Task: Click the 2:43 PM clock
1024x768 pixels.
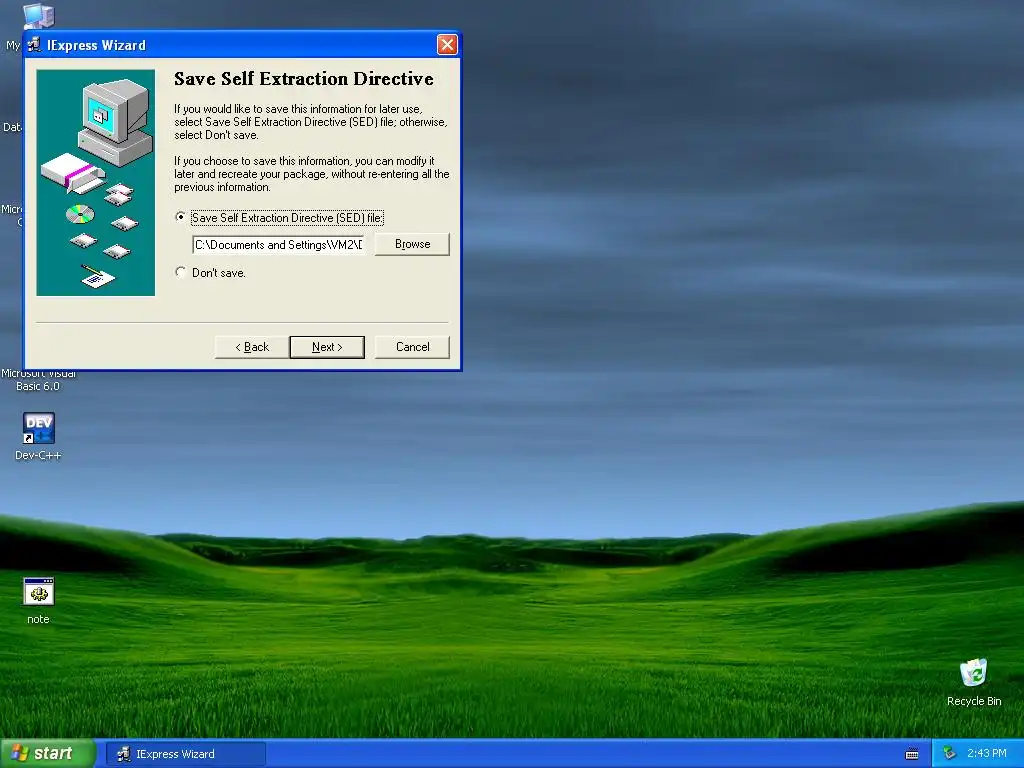Action: pyautogui.click(x=987, y=753)
